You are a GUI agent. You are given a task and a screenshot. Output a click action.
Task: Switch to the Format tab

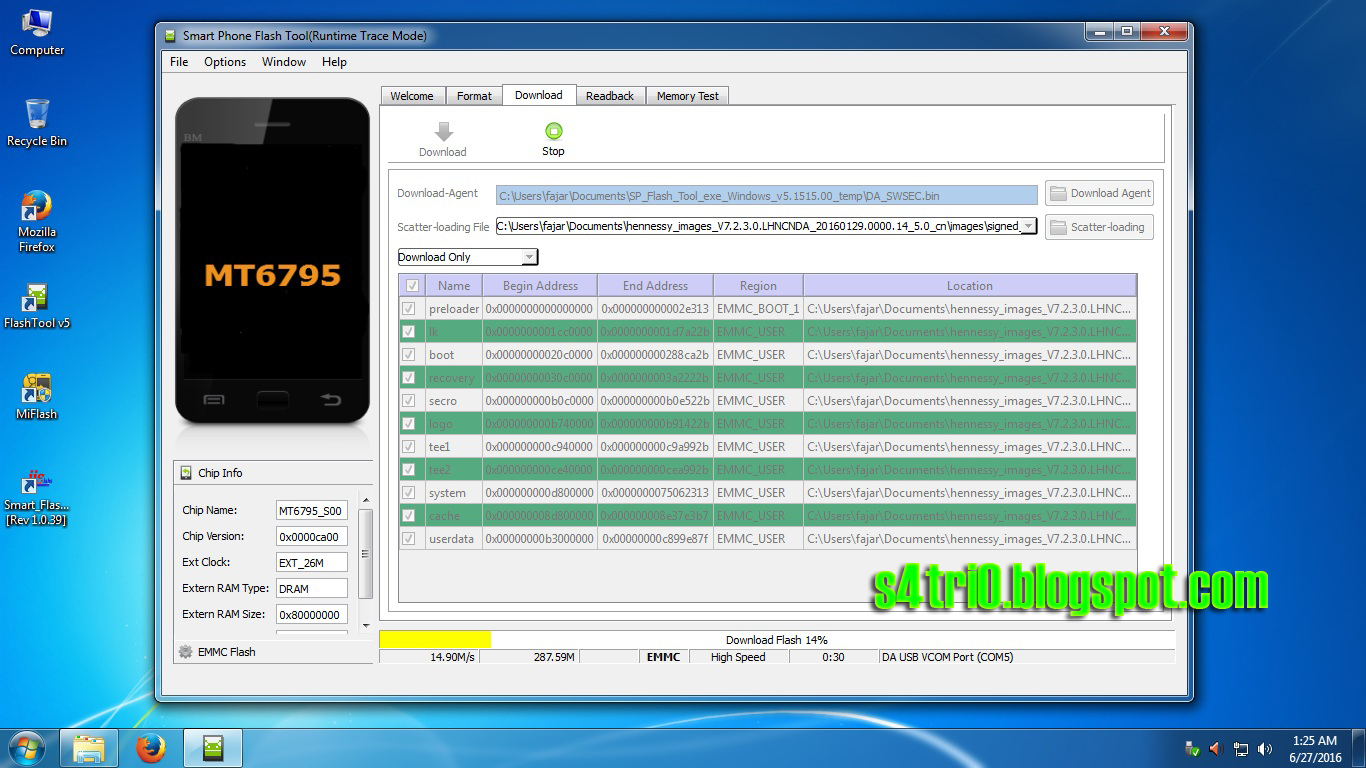pos(474,96)
